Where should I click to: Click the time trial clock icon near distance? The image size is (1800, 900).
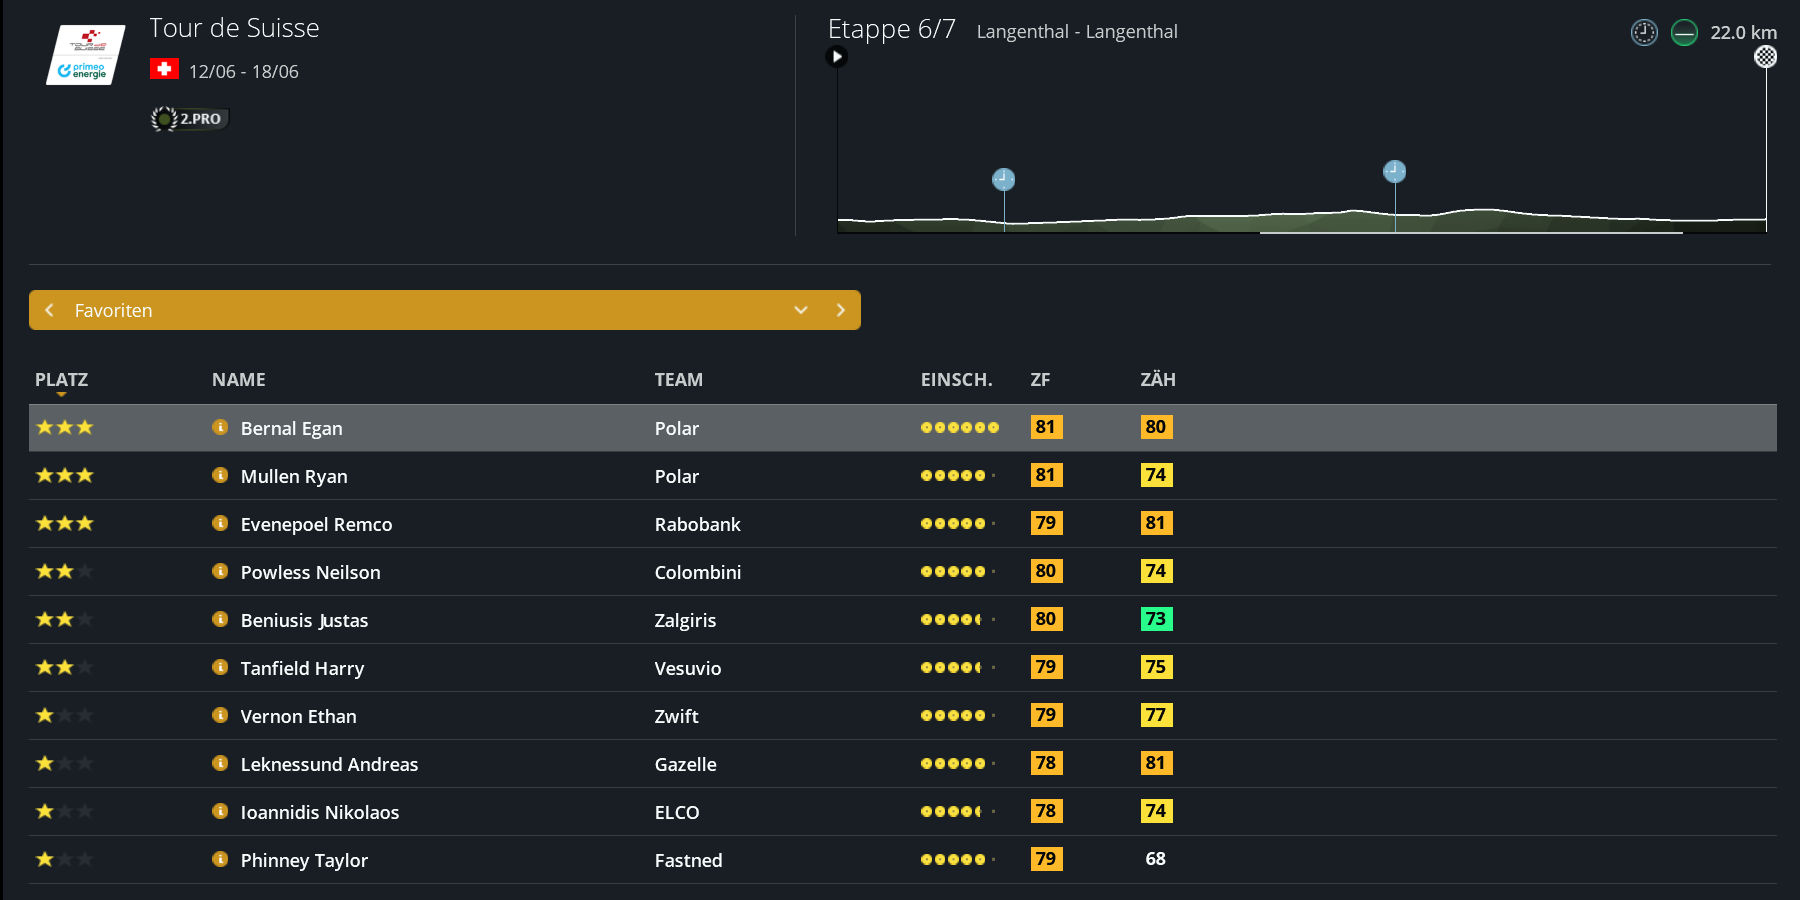[x=1644, y=33]
